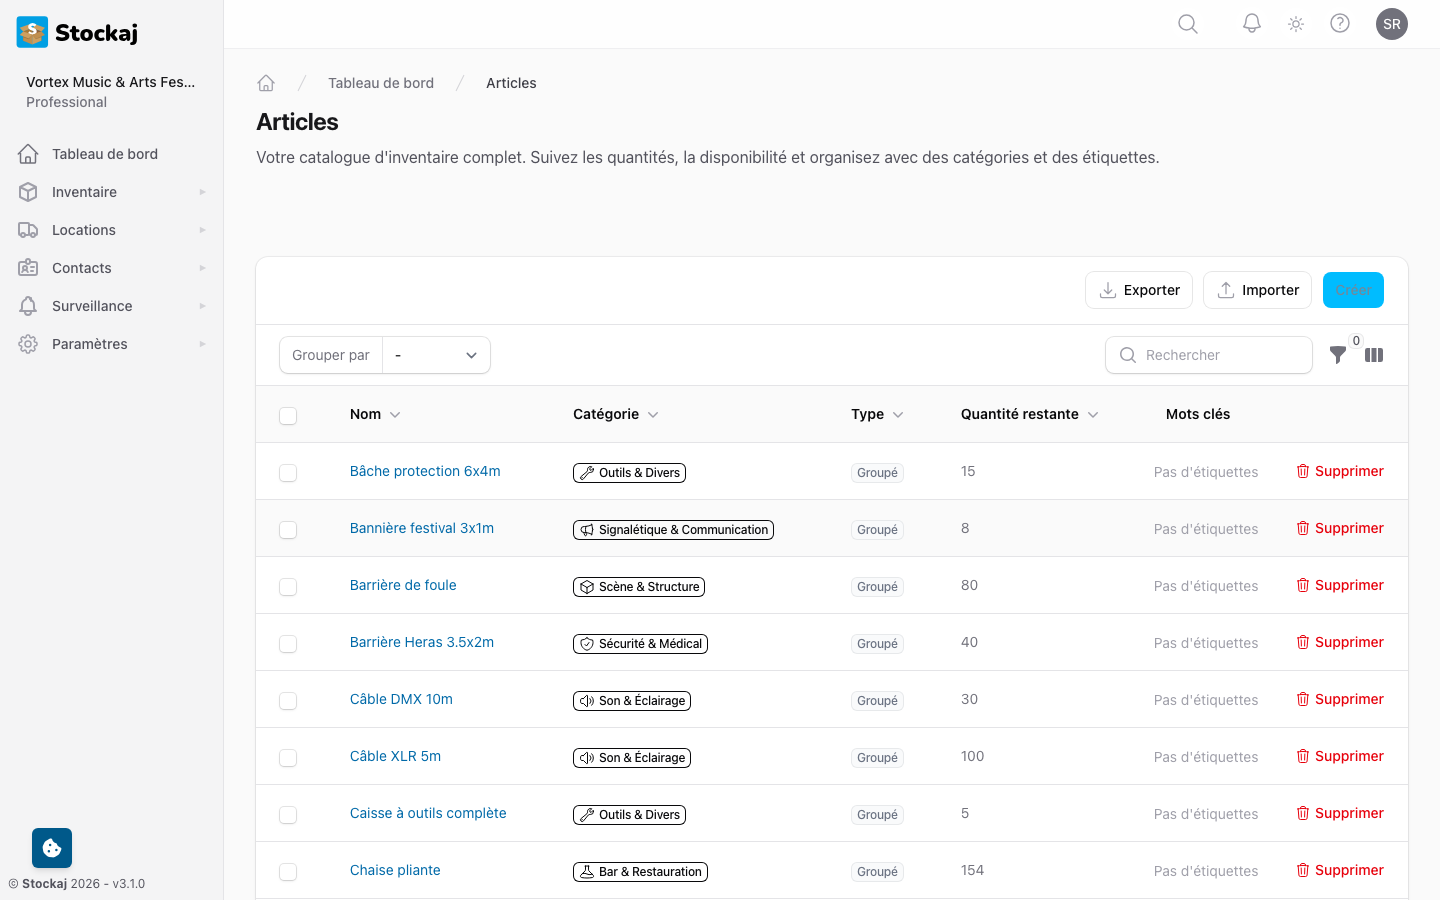Click the Exporter button
Viewport: 1440px width, 900px height.
1139,290
